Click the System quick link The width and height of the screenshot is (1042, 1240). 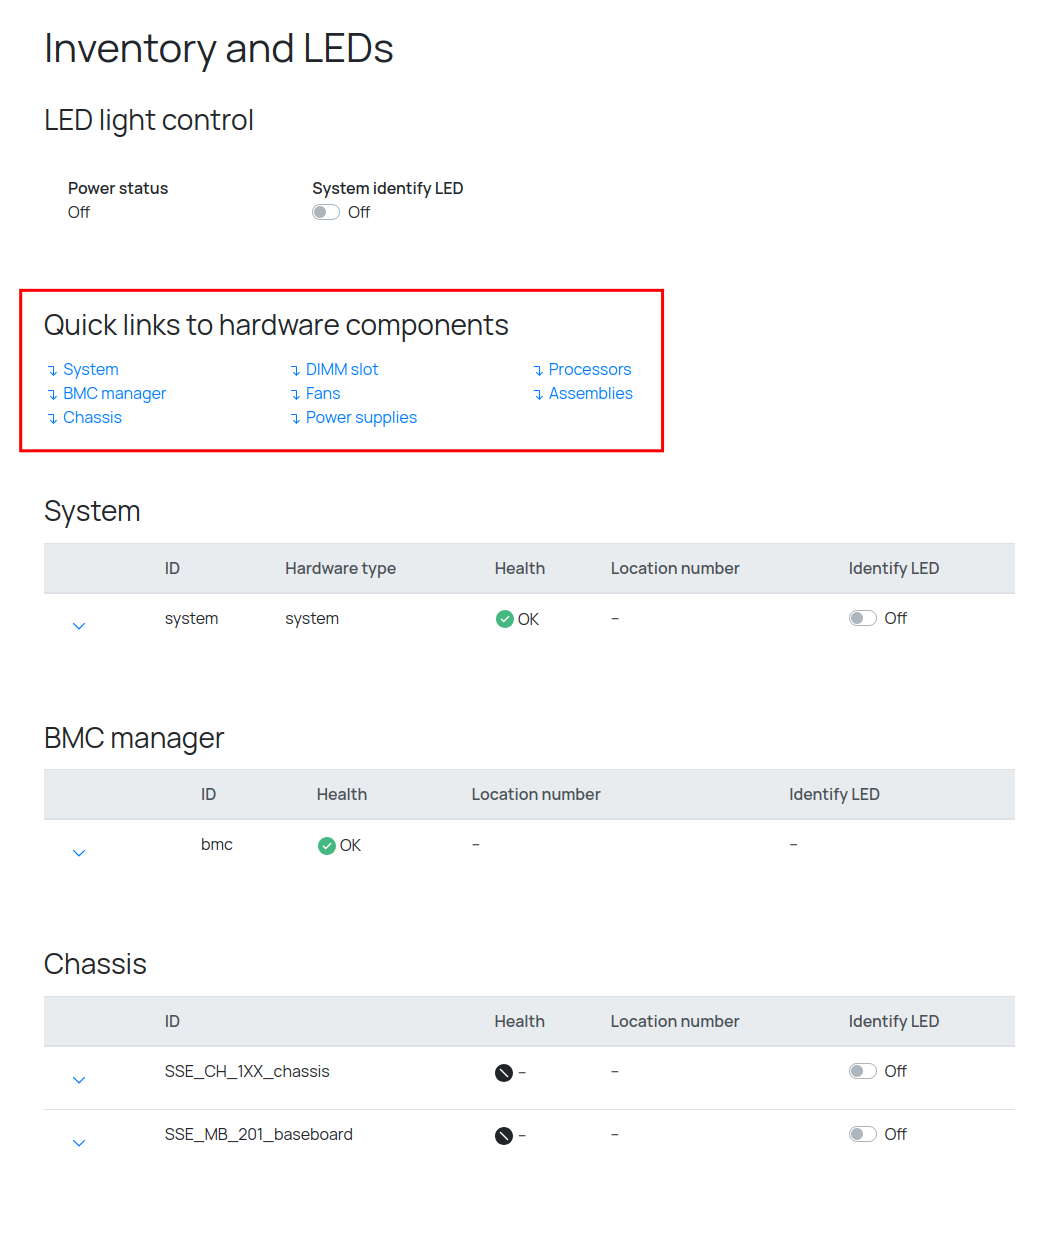90,370
